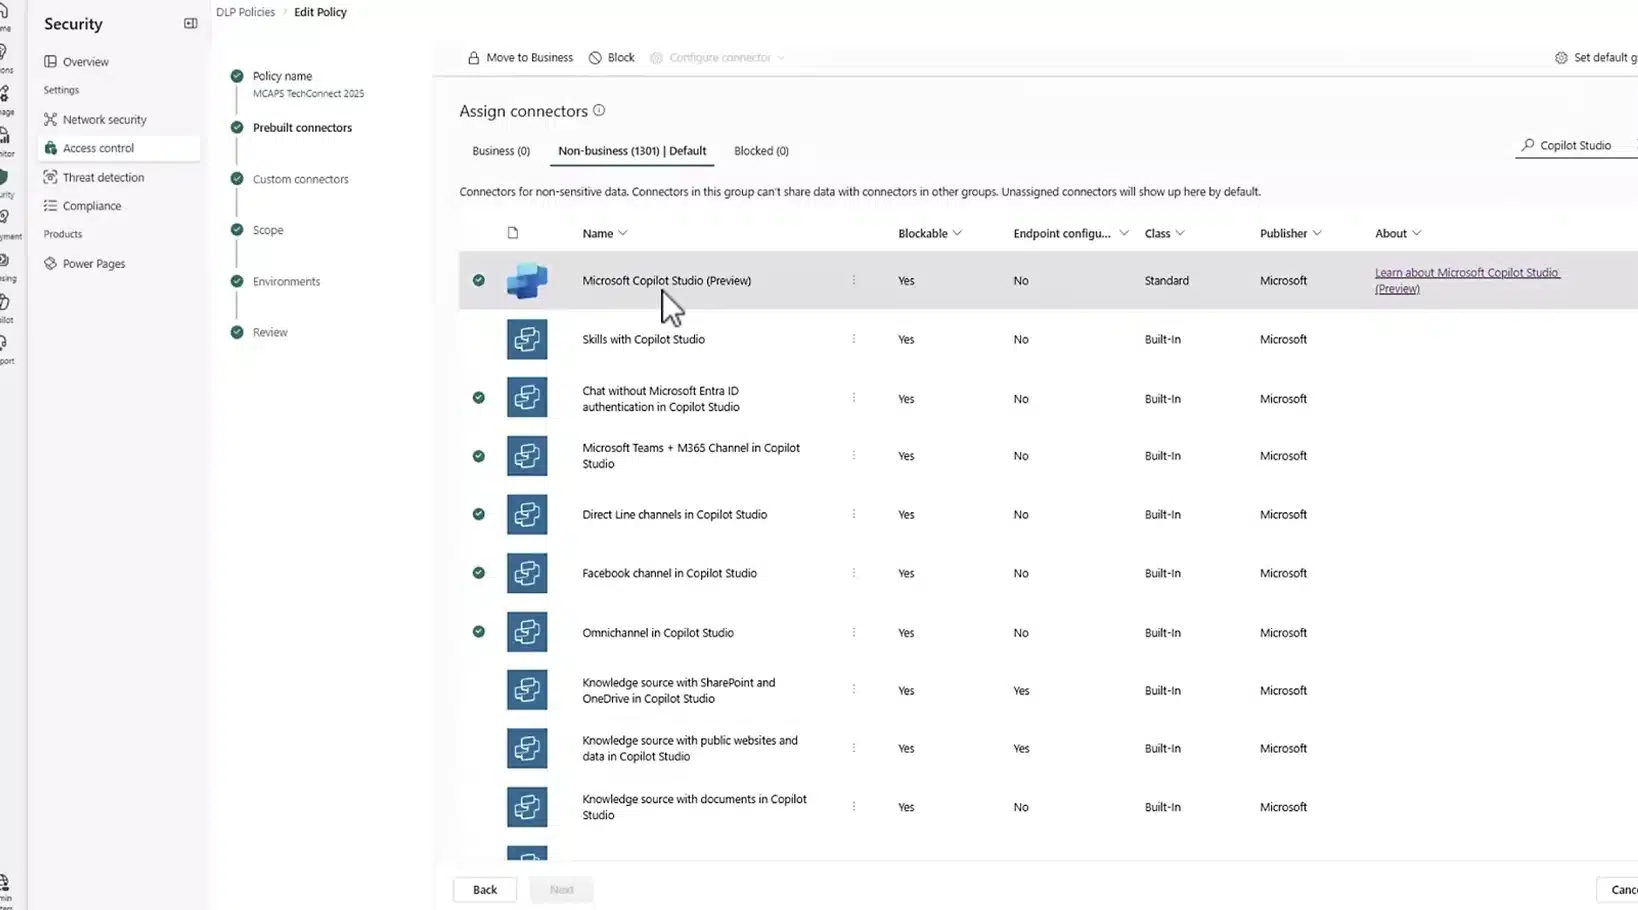Image resolution: width=1638 pixels, height=910 pixels.
Task: Click the Direct Line channels connector icon
Action: click(527, 515)
